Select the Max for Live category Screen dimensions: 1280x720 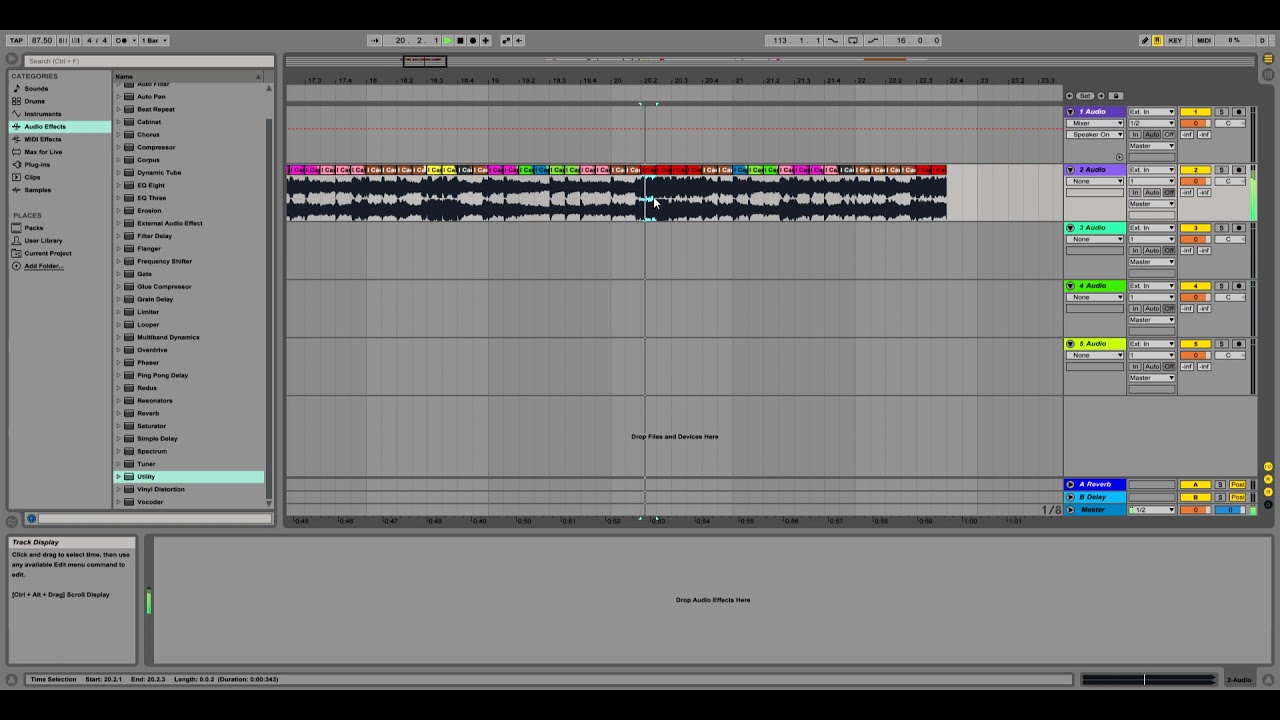(43, 152)
